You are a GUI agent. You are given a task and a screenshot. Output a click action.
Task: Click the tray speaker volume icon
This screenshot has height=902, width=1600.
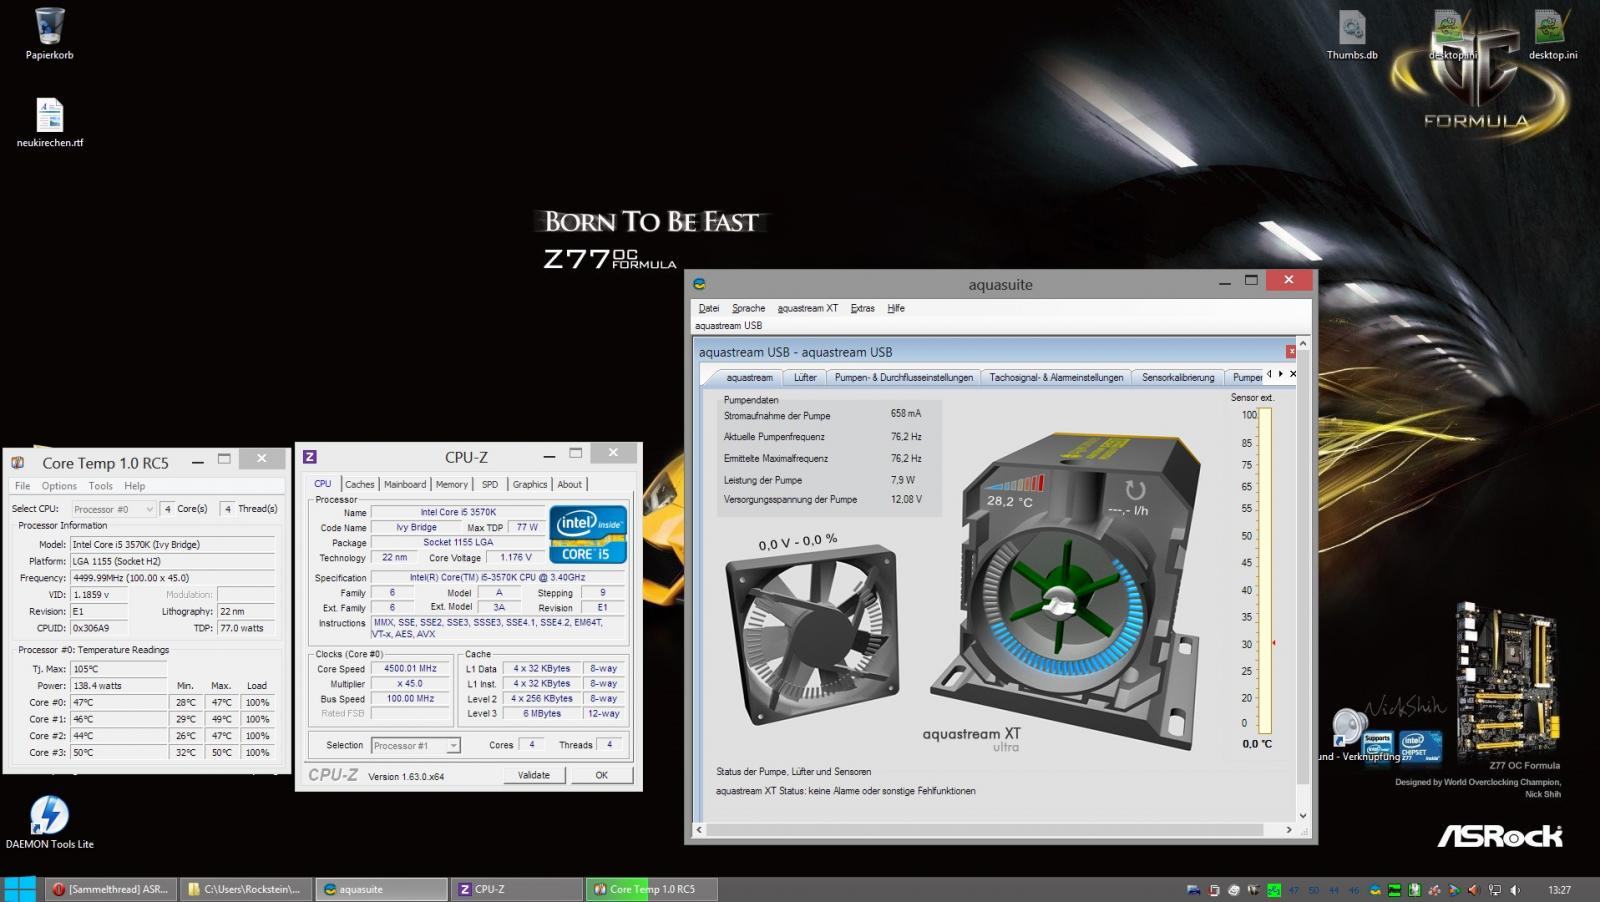coord(1515,890)
